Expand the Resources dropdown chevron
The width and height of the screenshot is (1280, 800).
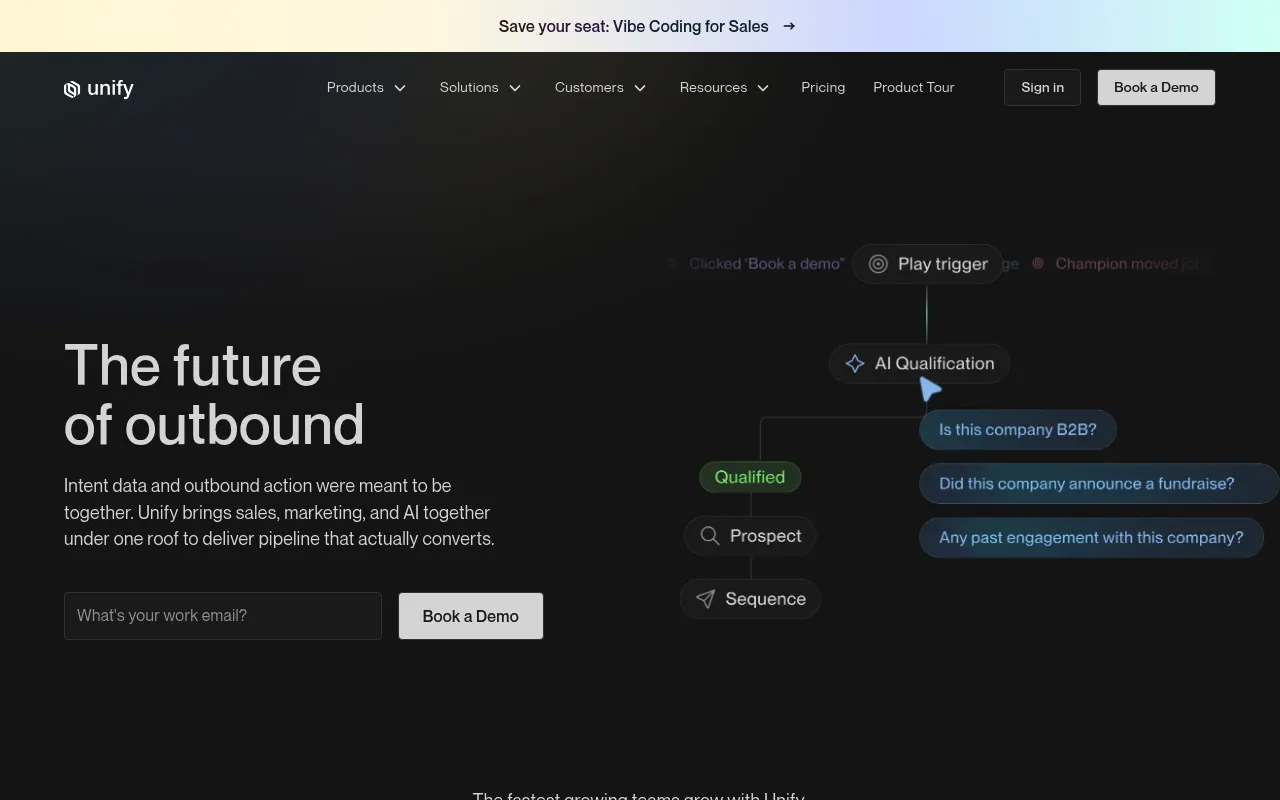click(763, 88)
